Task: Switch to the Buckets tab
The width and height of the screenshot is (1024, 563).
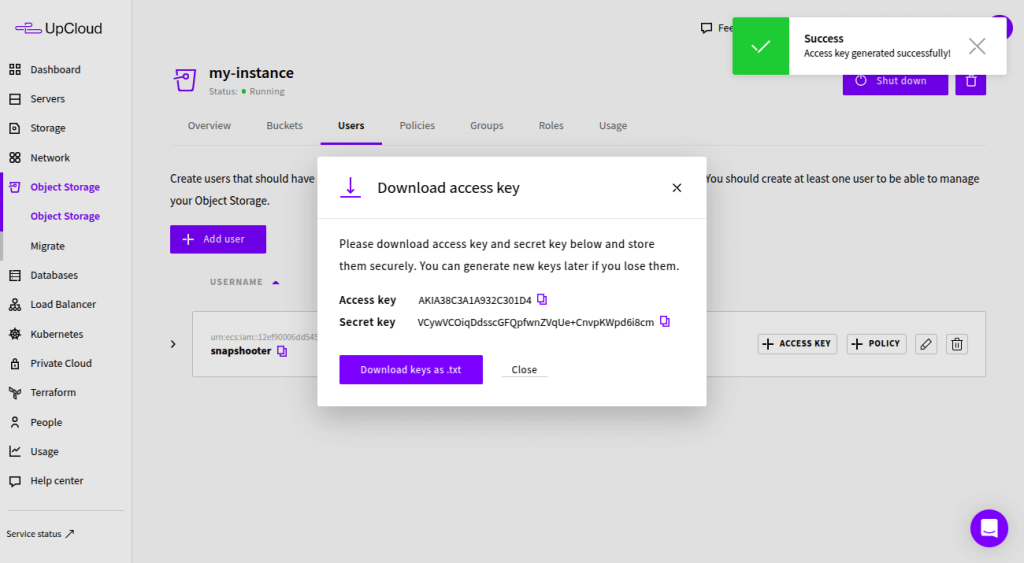Action: click(x=284, y=126)
